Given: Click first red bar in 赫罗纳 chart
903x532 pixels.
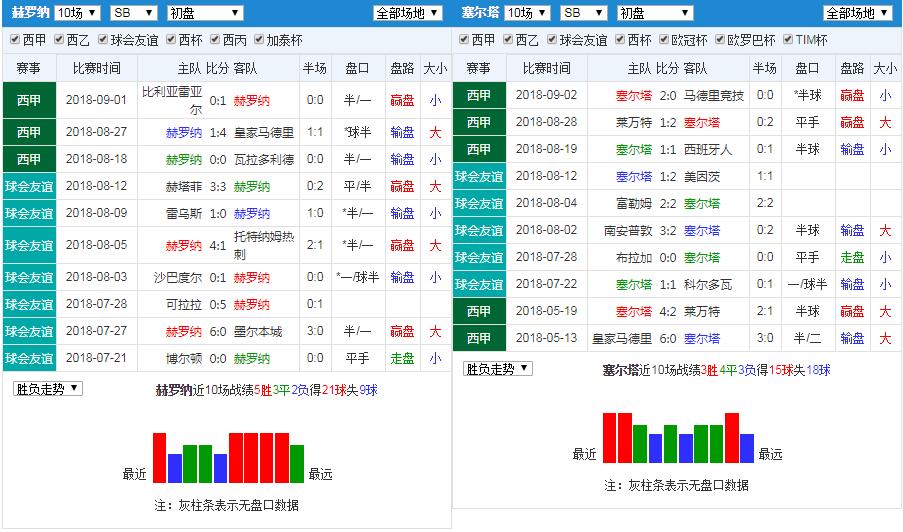Looking at the screenshot, I should click(160, 458).
